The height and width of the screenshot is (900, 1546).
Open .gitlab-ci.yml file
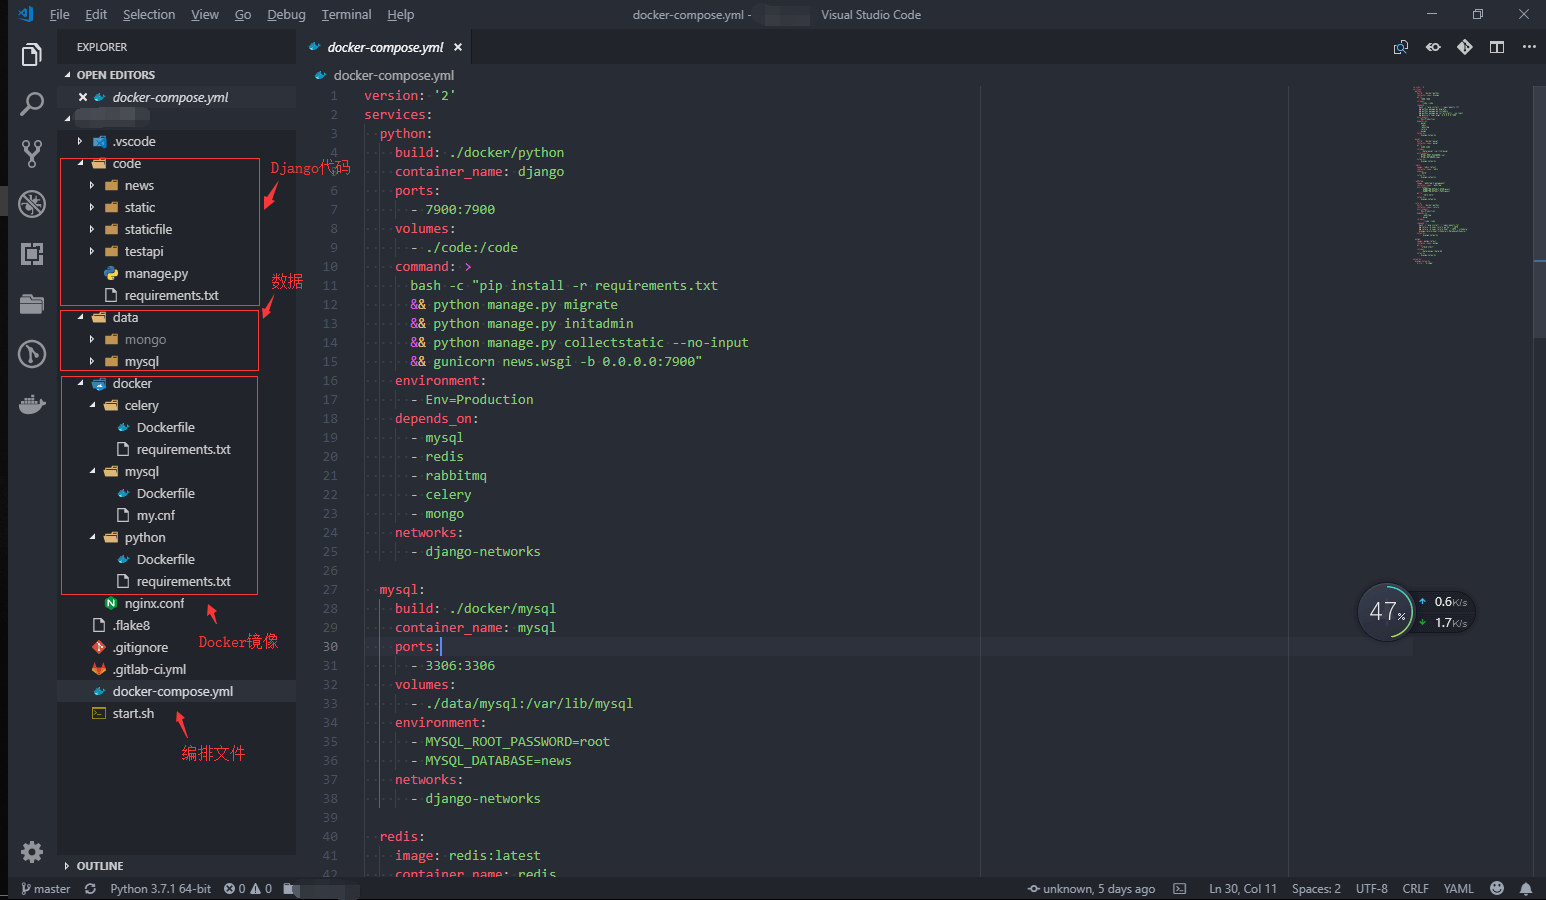point(149,670)
